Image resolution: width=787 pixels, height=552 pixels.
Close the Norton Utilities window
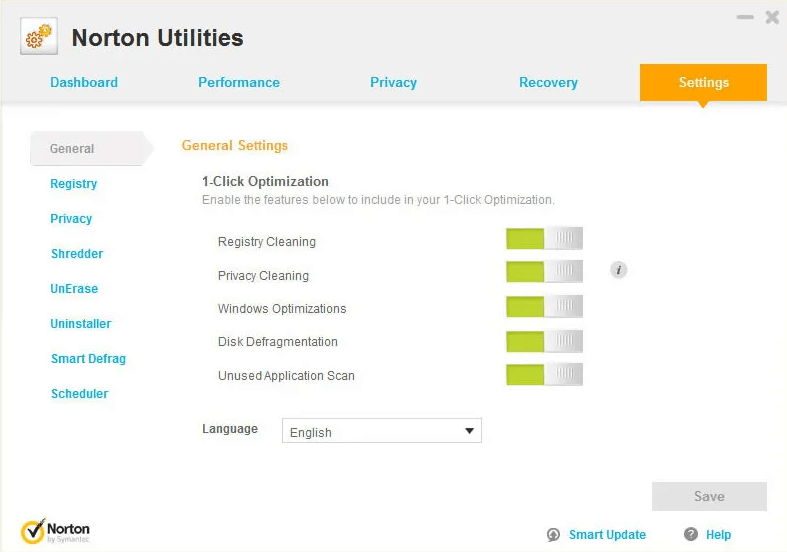[772, 17]
